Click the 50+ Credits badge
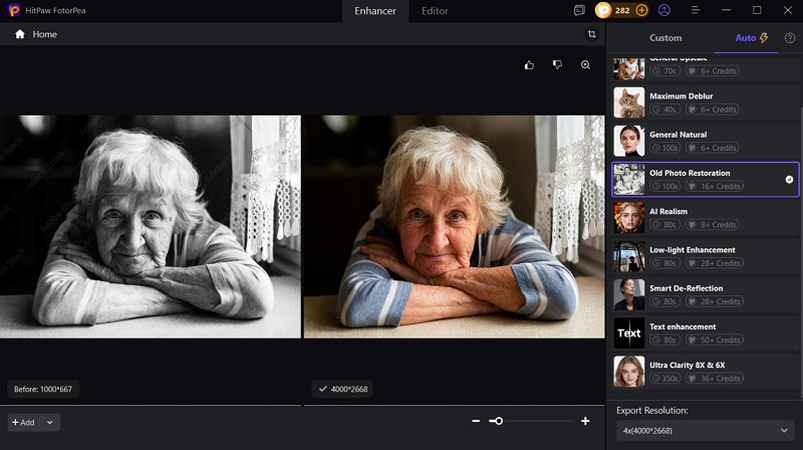Screen dimensions: 803x450 [x=714, y=340]
